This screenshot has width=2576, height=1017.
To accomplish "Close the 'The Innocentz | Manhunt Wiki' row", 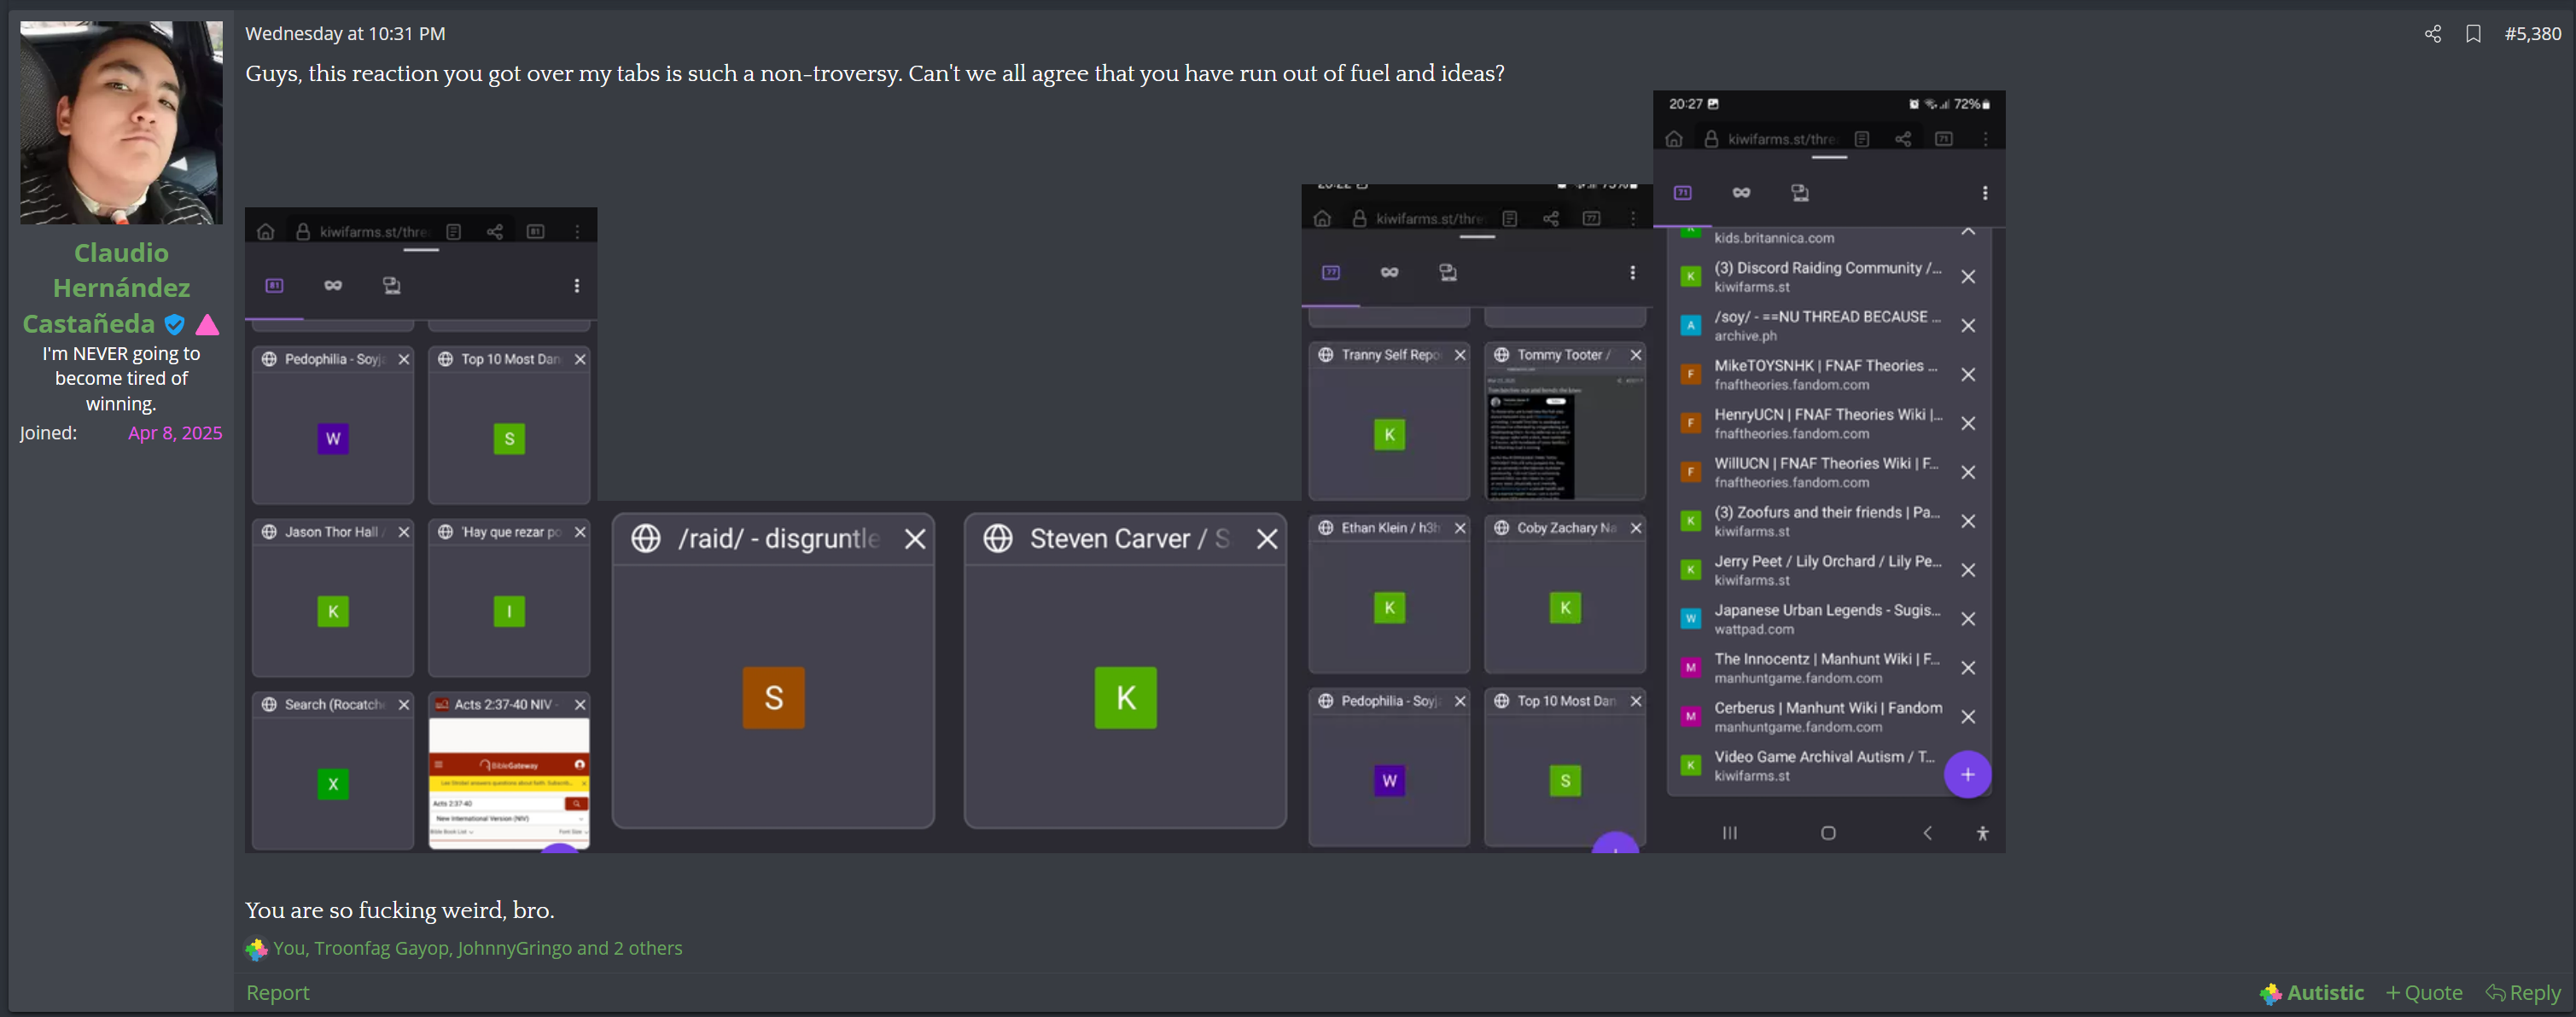I will (1968, 668).
